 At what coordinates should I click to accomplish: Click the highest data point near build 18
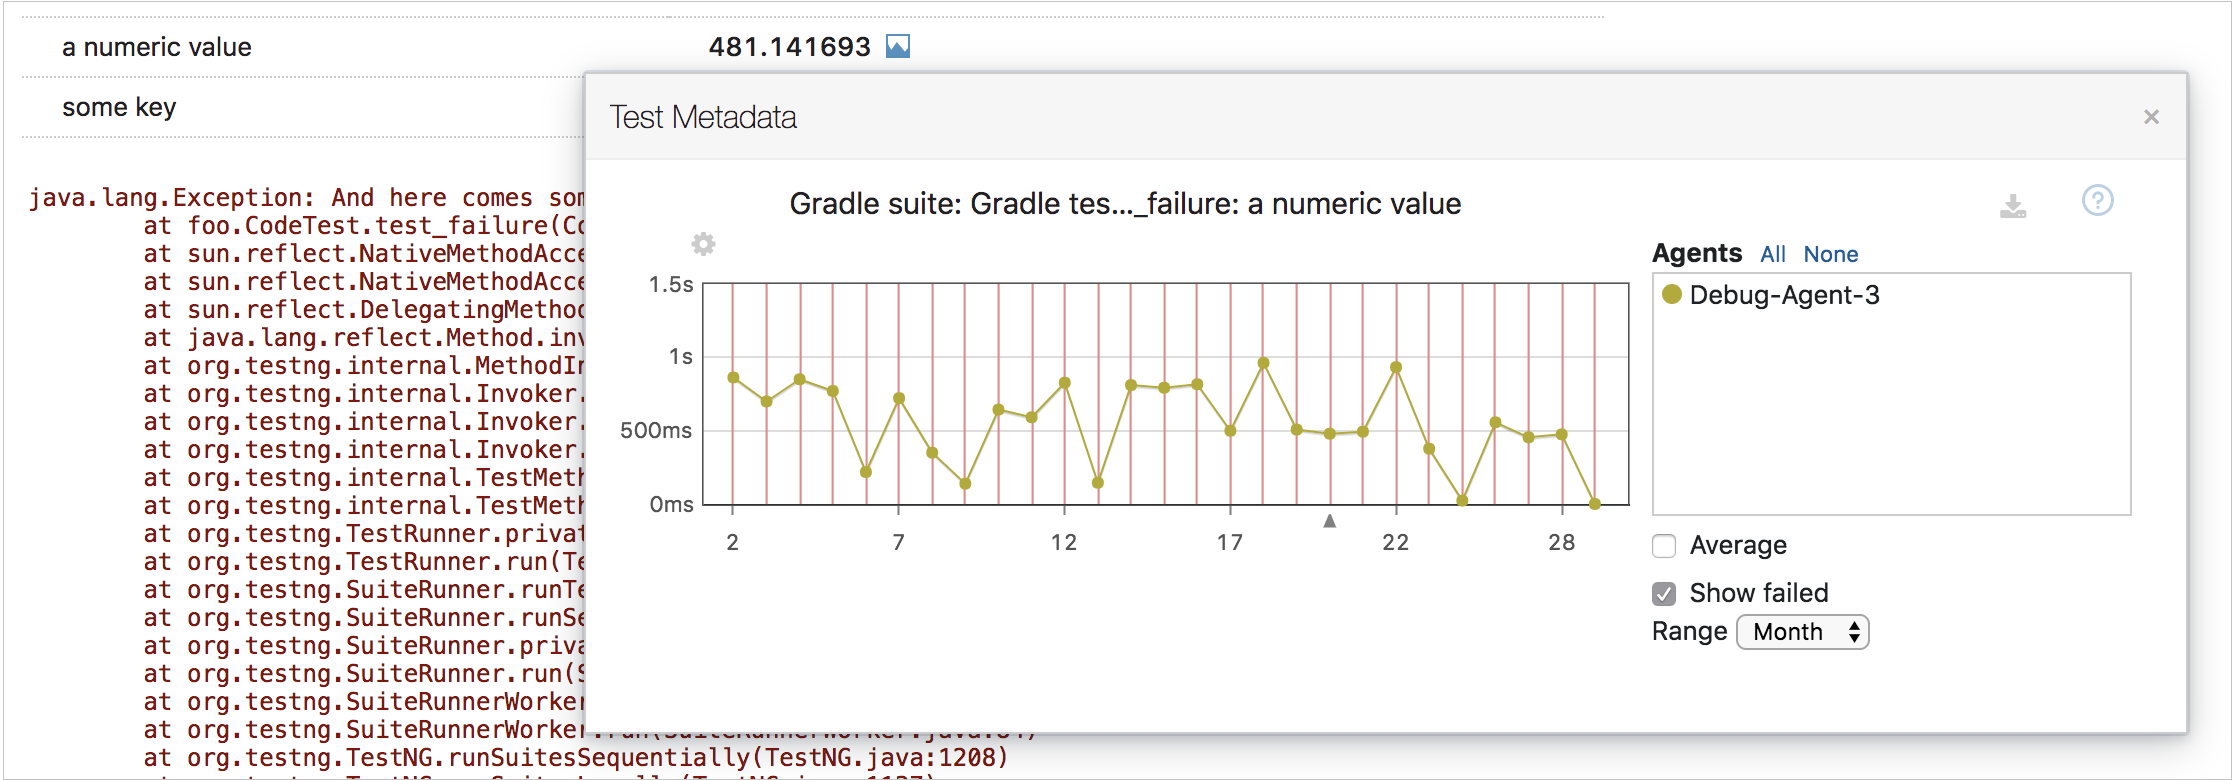pos(1263,363)
